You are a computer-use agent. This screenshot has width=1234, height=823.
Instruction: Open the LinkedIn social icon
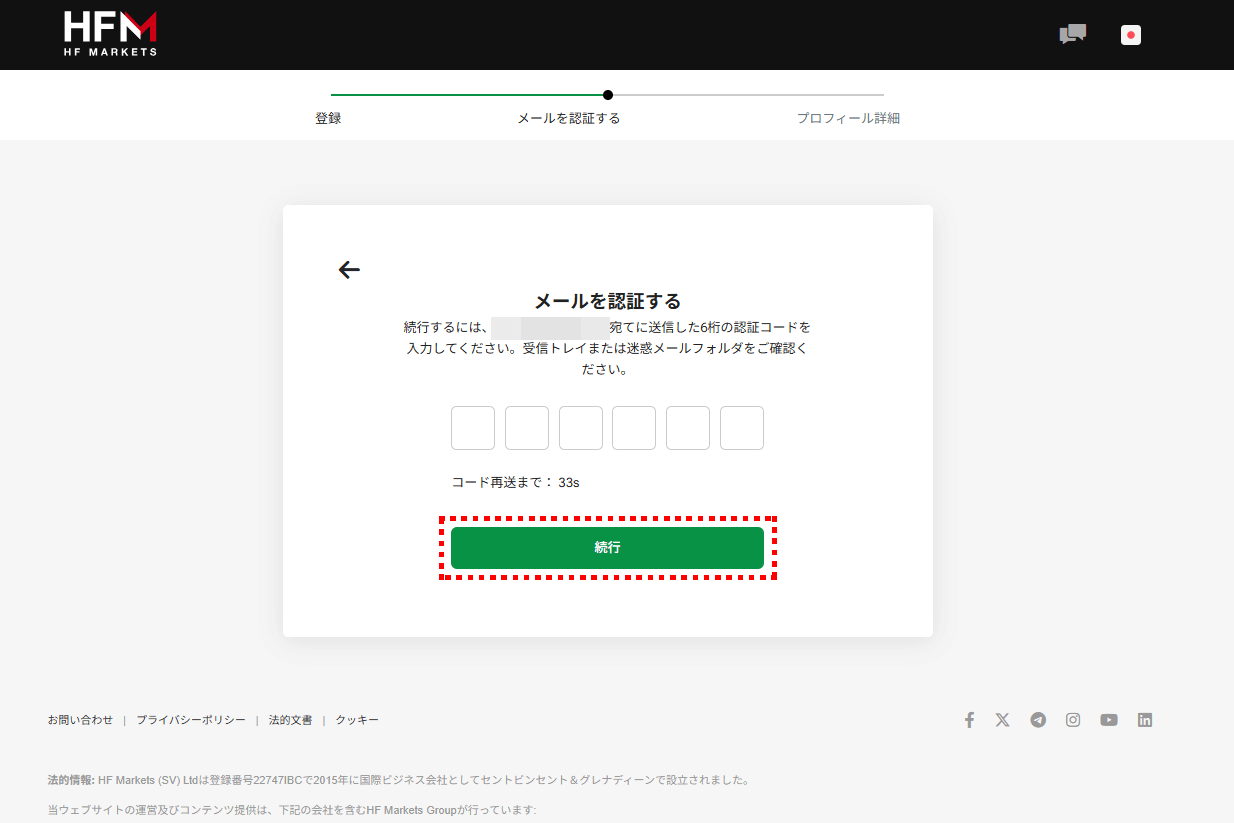pyautogui.click(x=1145, y=720)
